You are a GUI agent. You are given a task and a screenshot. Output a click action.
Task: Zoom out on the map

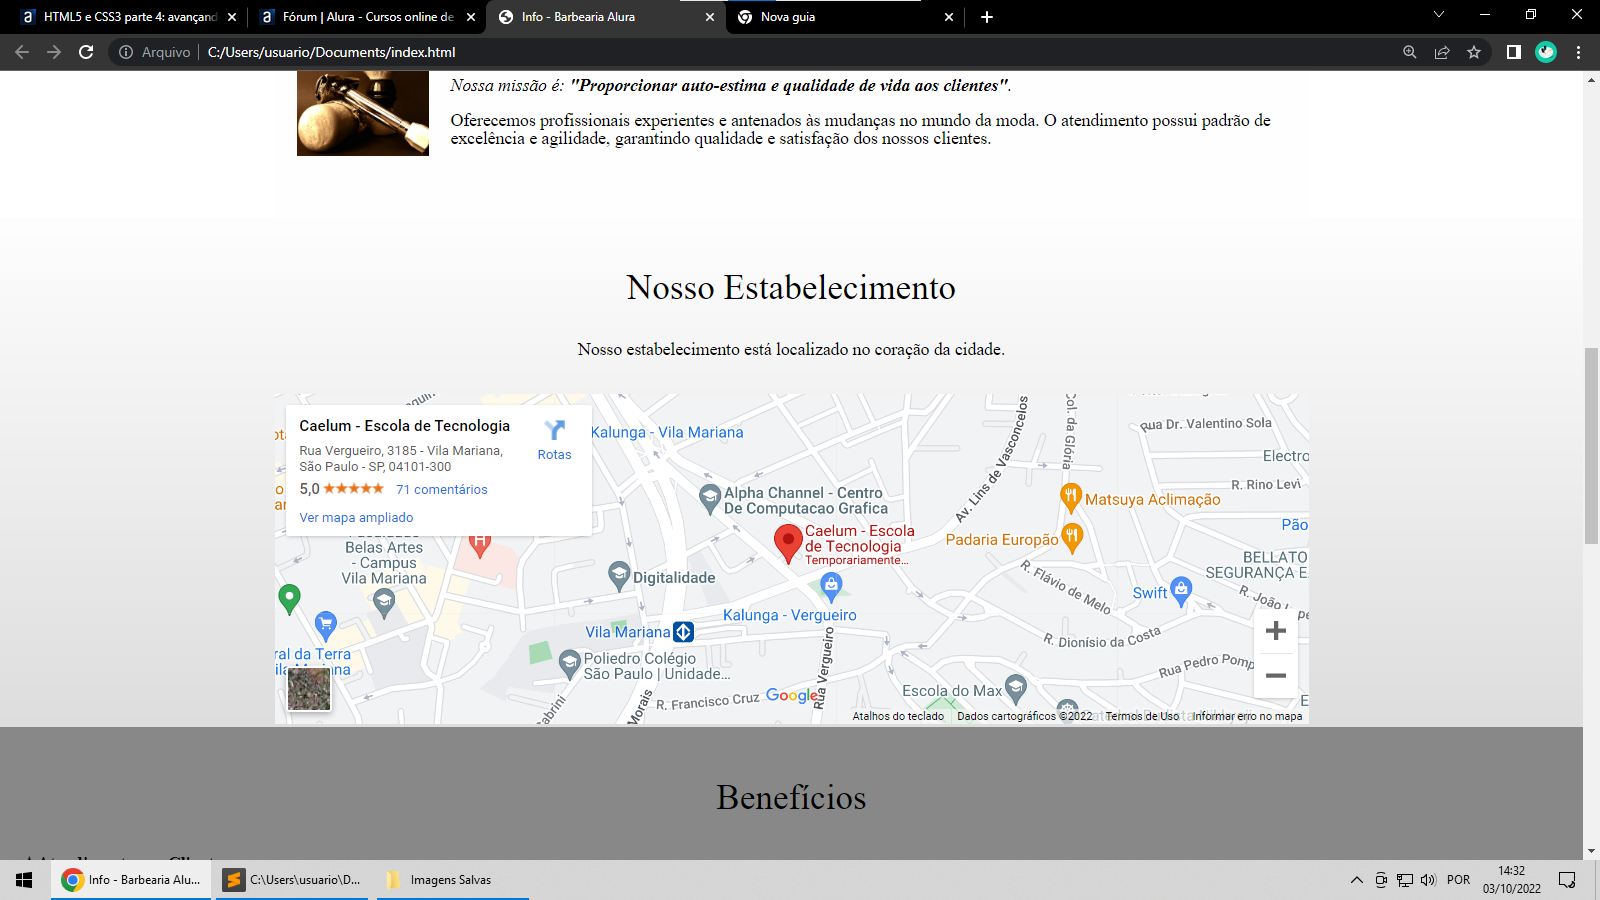pos(1276,676)
